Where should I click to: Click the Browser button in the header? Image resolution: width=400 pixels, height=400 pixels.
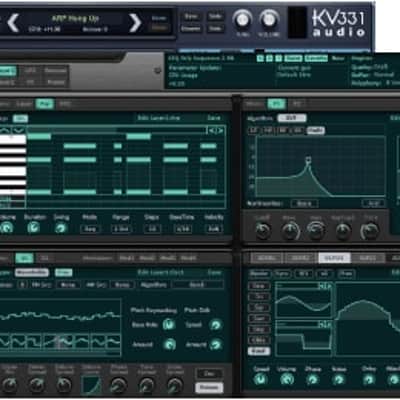tap(191, 29)
